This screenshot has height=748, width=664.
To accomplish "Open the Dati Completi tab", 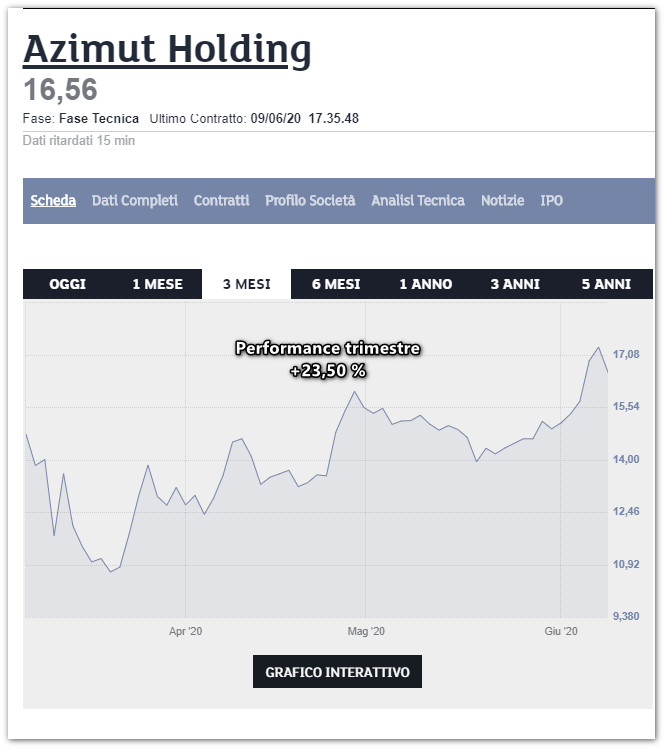I will 135,200.
